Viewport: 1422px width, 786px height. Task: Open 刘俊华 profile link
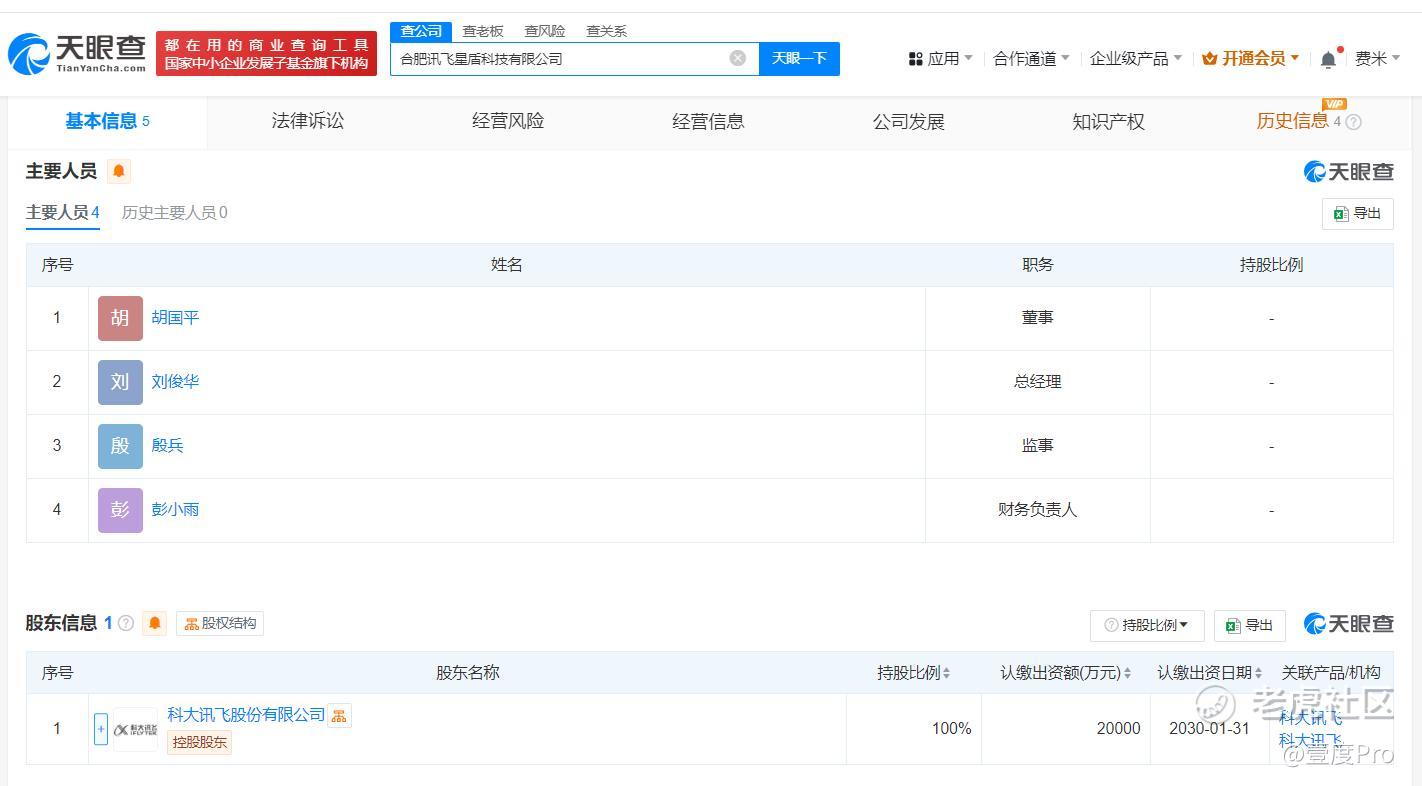[x=175, y=382]
